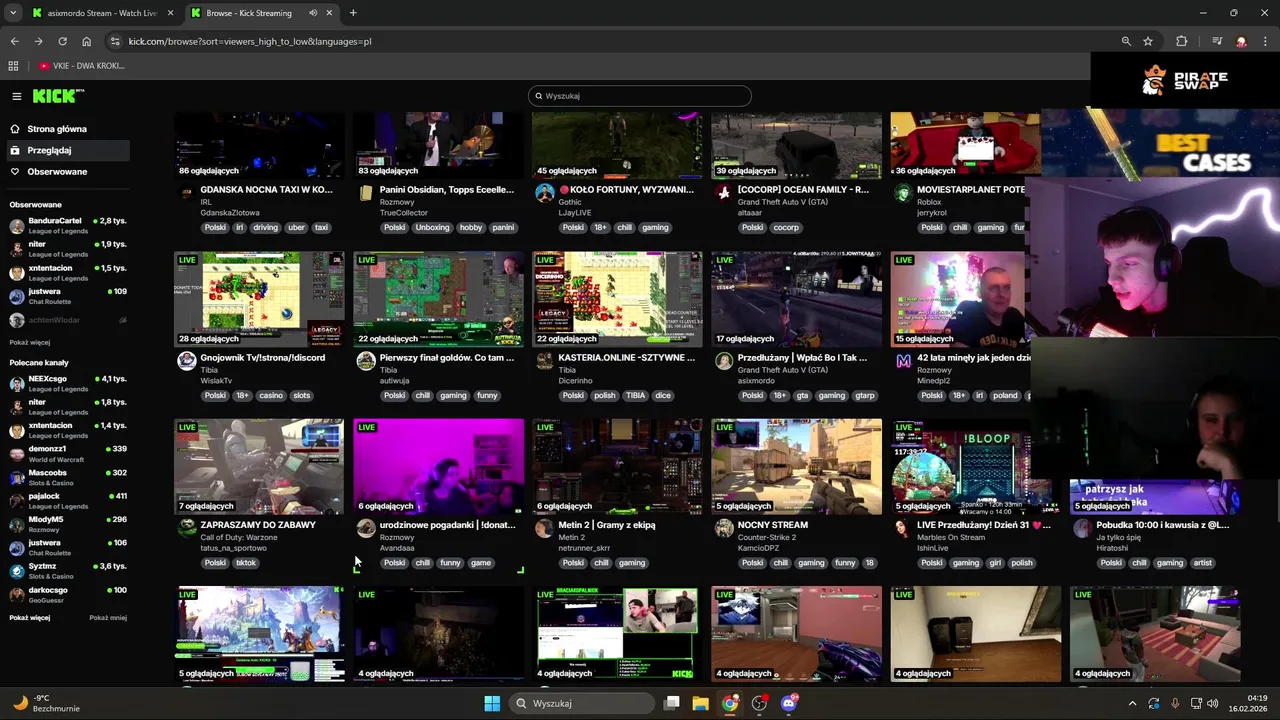Open VKIE - DWA KROKI bookmark

[x=82, y=66]
